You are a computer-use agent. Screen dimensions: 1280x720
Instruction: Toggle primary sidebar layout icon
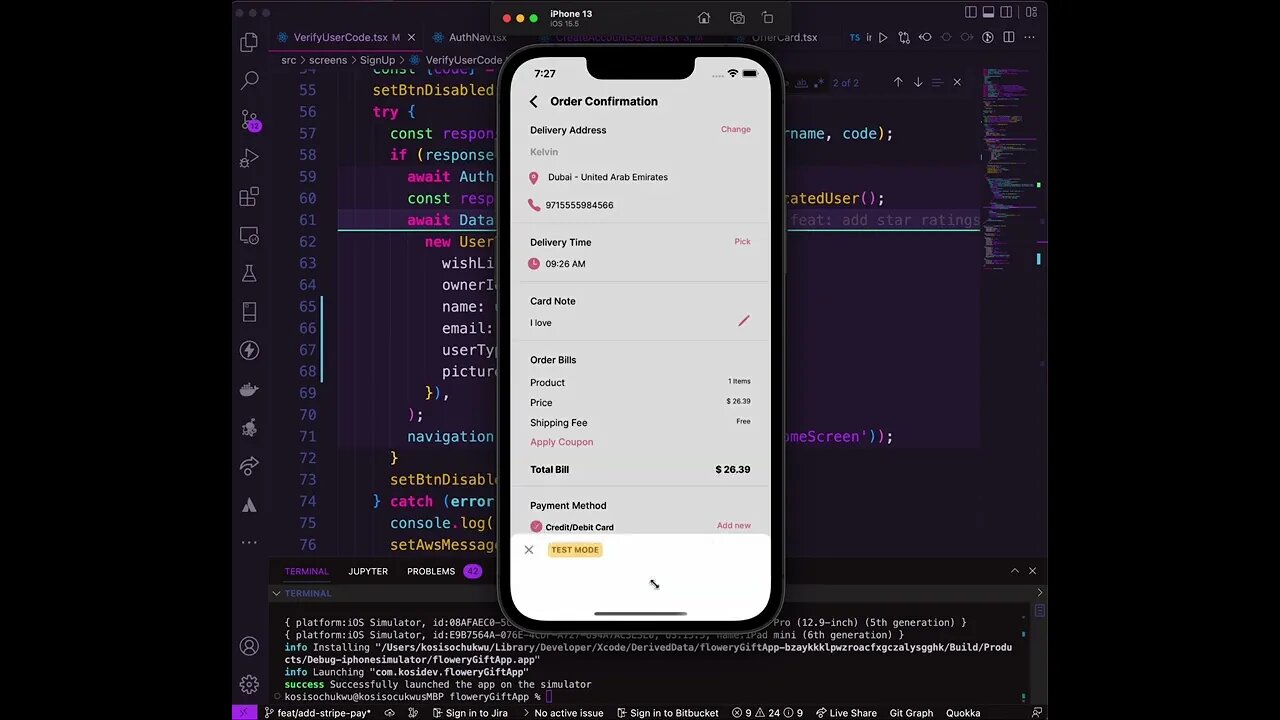tap(970, 12)
